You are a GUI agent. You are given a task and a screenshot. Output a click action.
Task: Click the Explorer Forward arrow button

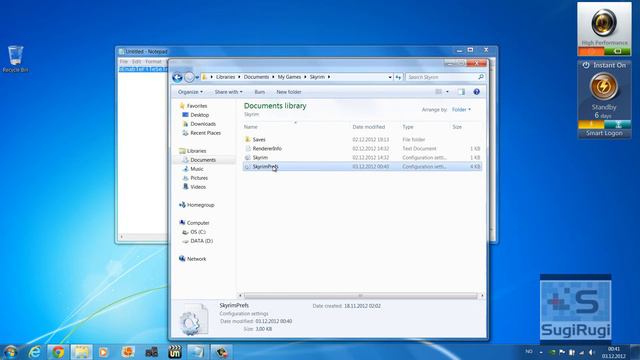click(189, 77)
